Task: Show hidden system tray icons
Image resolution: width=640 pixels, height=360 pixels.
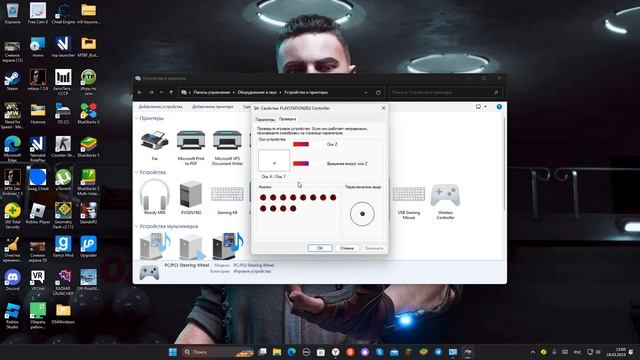Action: coord(533,352)
